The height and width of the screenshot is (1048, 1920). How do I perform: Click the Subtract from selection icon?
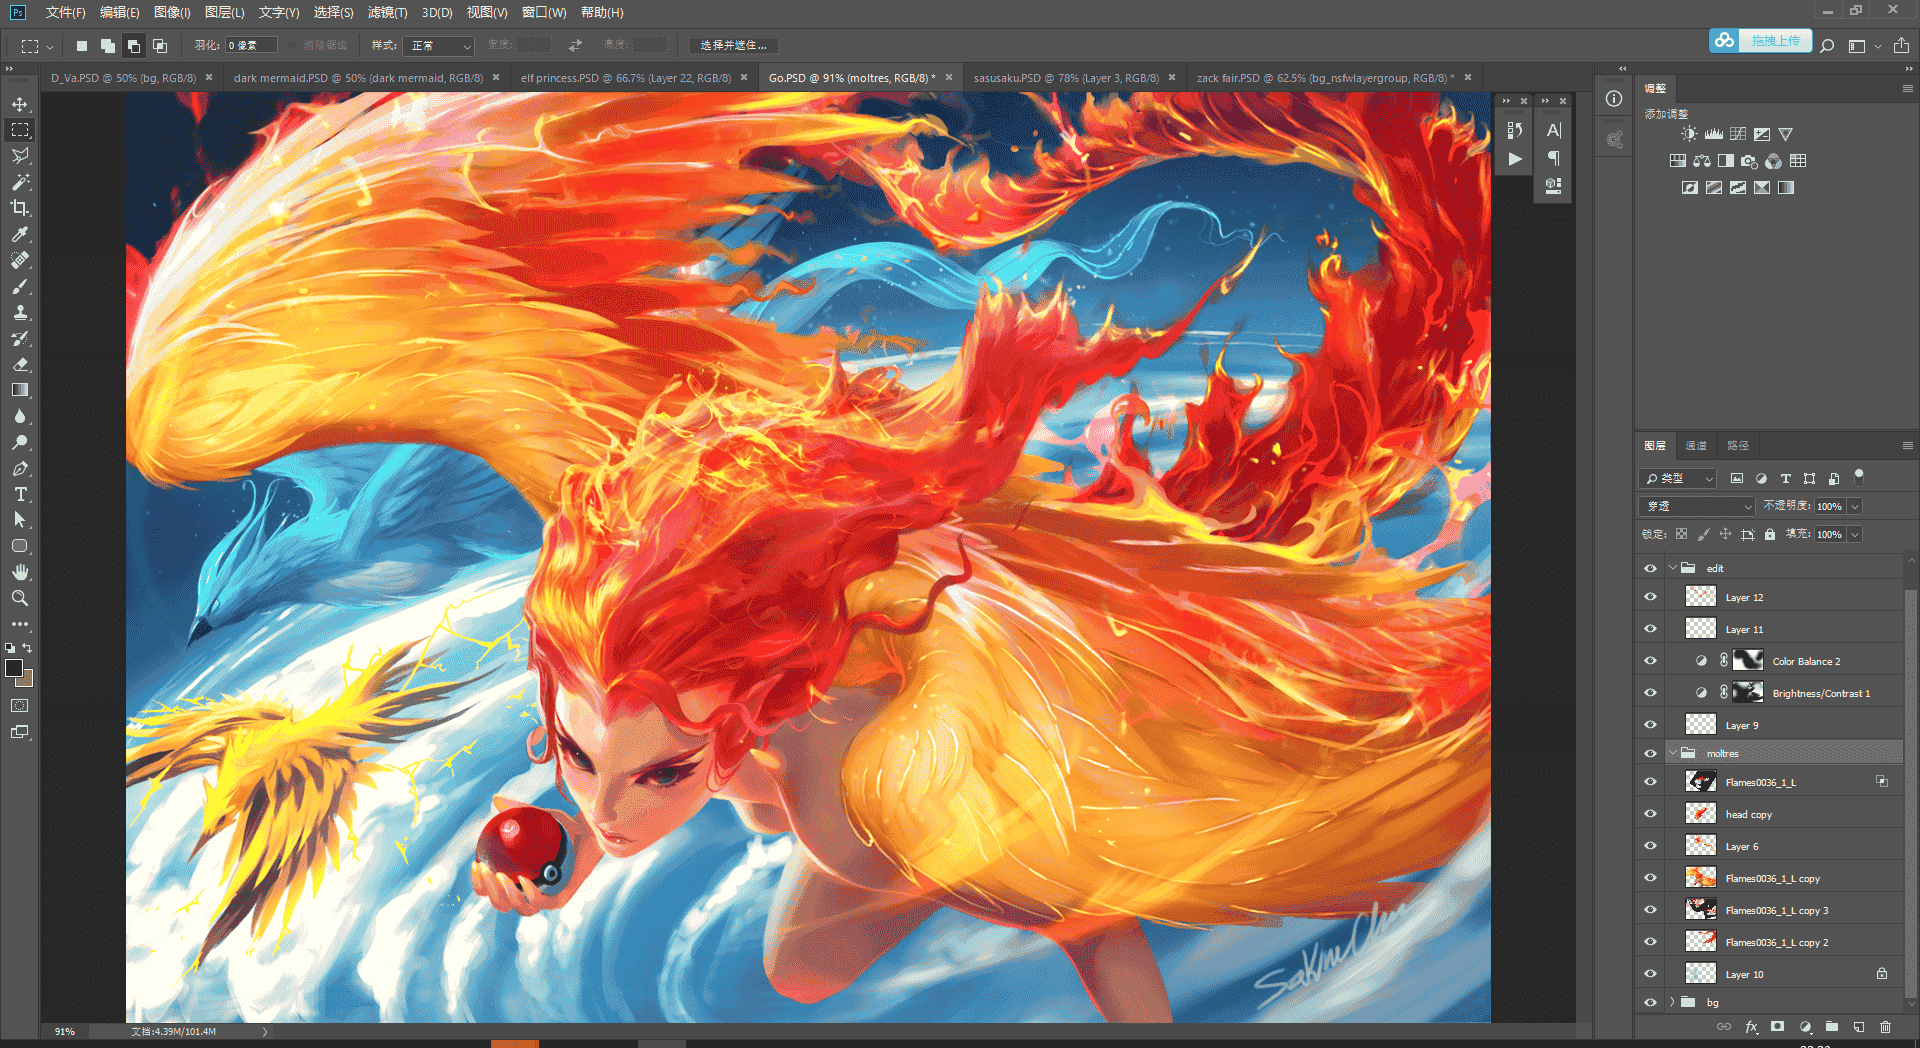click(134, 46)
